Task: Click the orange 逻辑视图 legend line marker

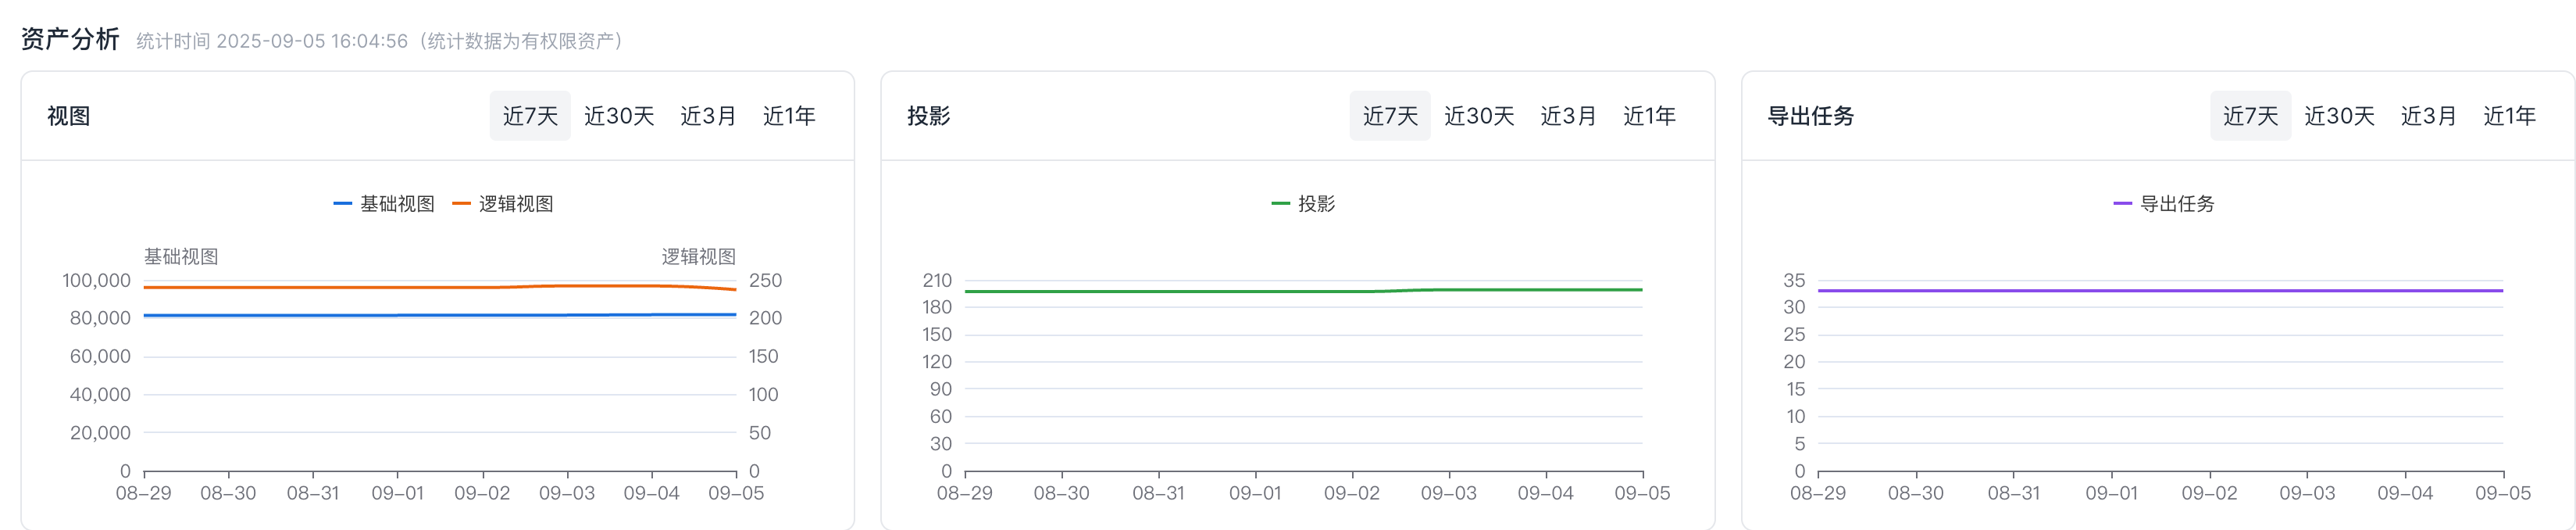Action: [462, 204]
